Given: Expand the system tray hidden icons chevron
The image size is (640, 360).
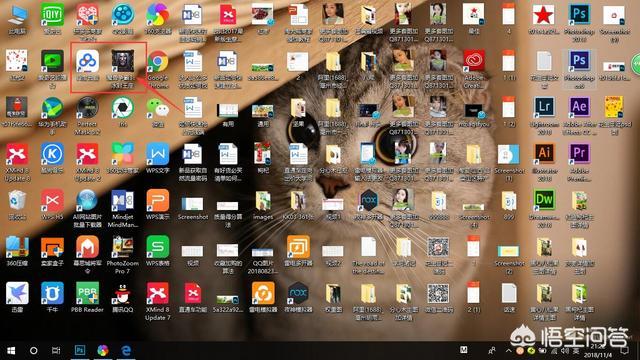Looking at the screenshot, I should point(509,350).
